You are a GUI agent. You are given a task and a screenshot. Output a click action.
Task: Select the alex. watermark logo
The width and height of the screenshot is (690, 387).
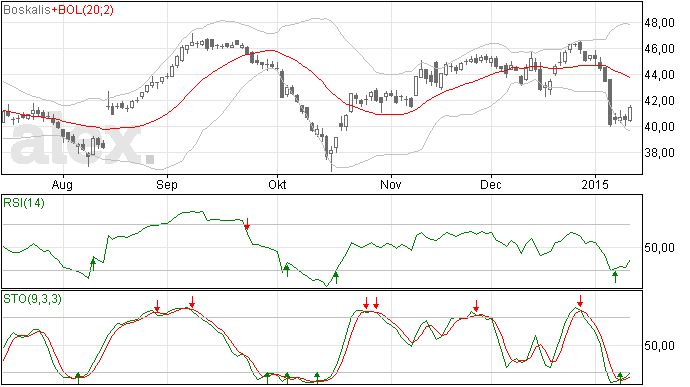click(83, 143)
